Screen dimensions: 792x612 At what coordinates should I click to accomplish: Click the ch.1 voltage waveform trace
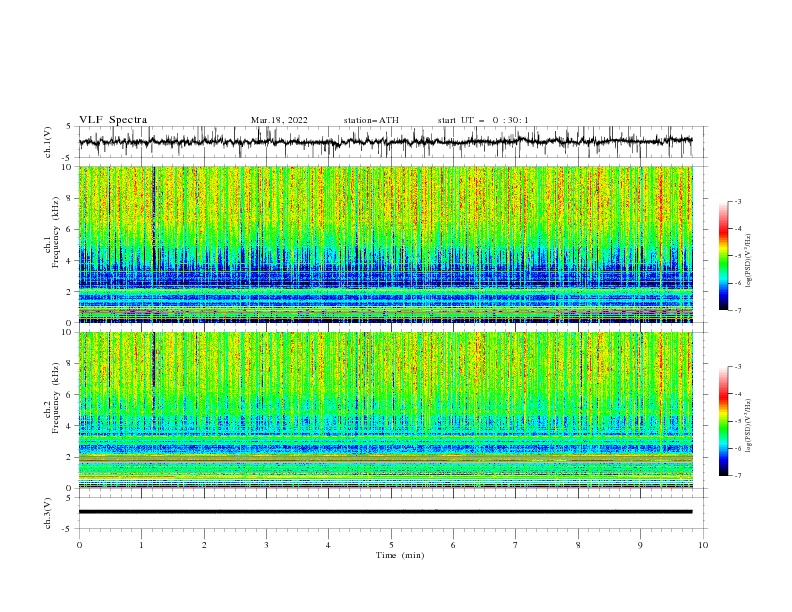coord(385,141)
